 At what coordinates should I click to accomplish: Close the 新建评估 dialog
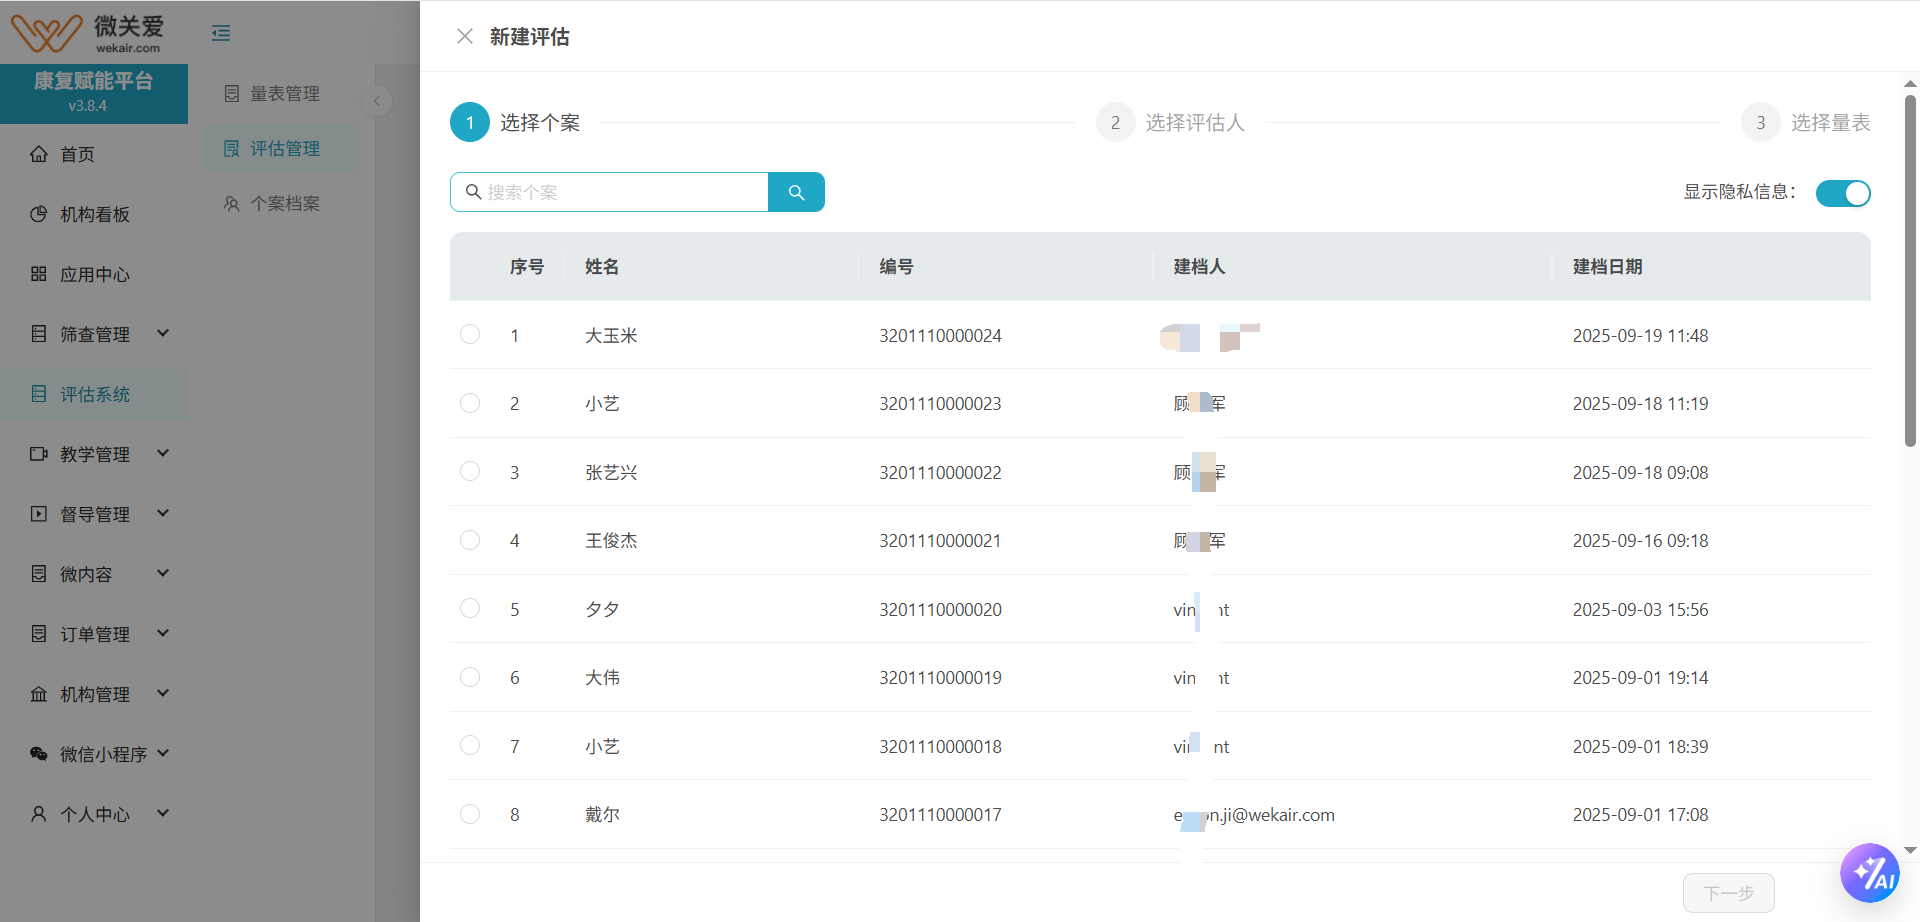tap(463, 36)
